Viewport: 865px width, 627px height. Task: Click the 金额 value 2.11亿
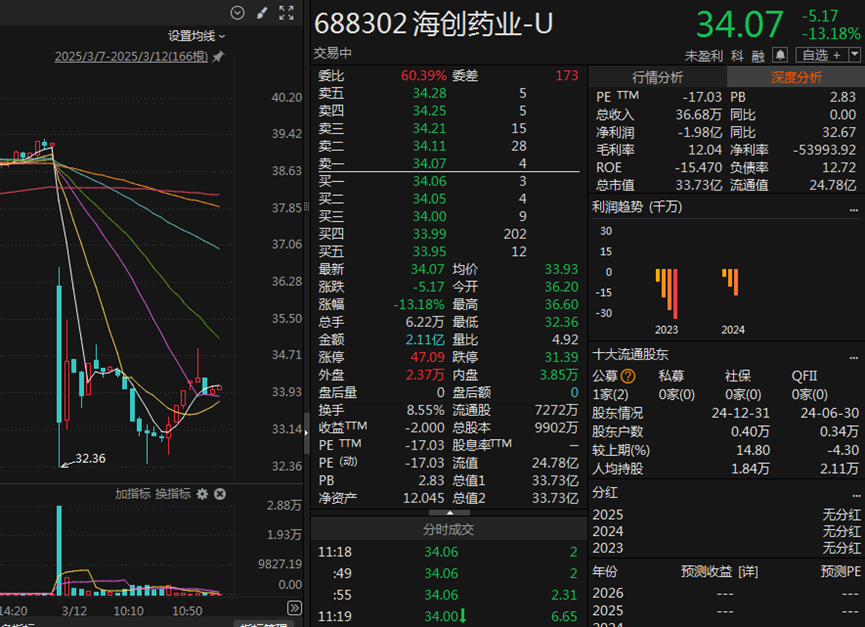click(425, 340)
